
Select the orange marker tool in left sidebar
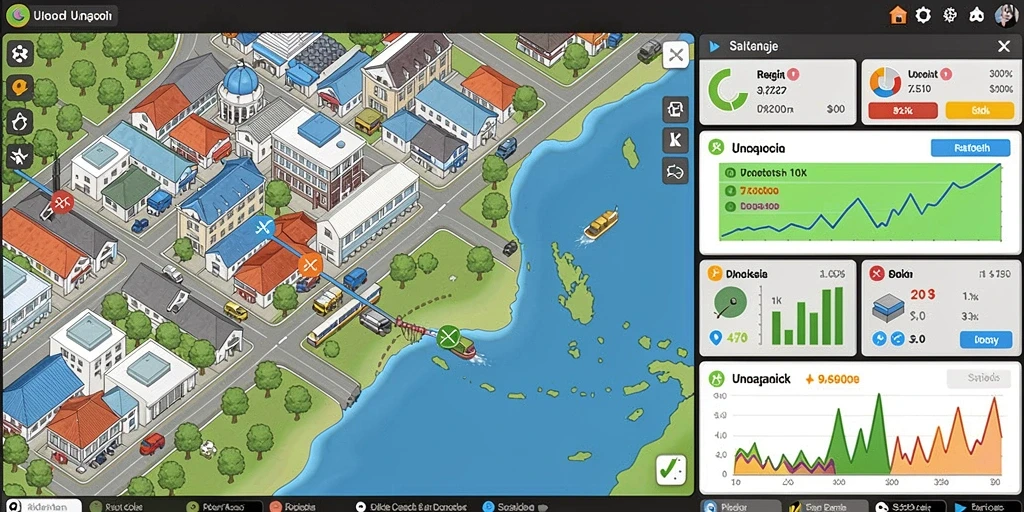tap(20, 88)
